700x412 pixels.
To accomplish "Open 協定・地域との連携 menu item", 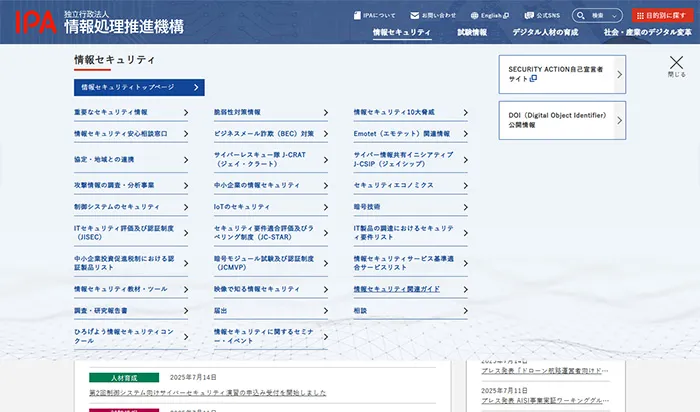I will 131,160.
